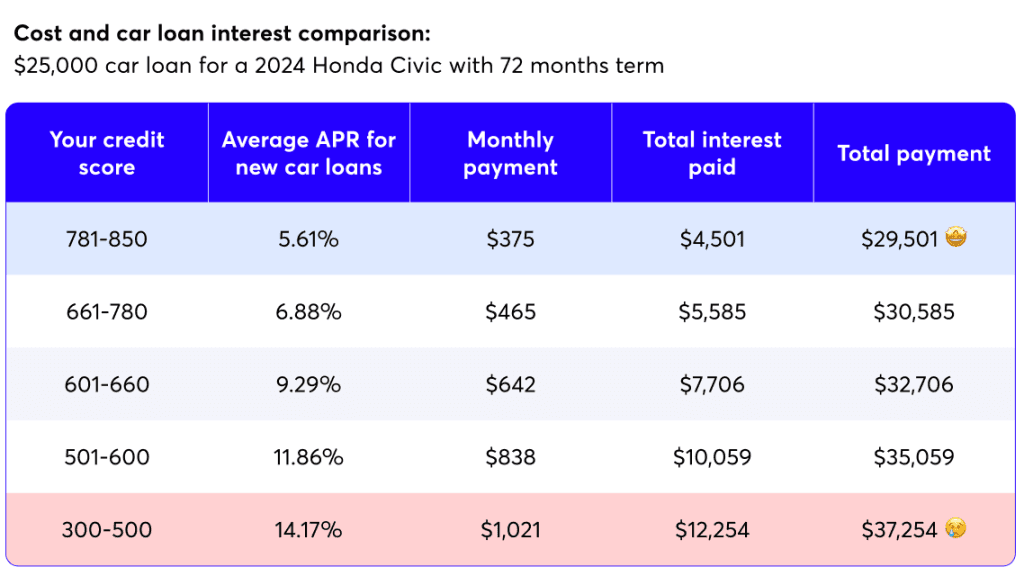Select the "Average APR for new car loans" header
Screen dimensions: 1024x576
(309, 153)
